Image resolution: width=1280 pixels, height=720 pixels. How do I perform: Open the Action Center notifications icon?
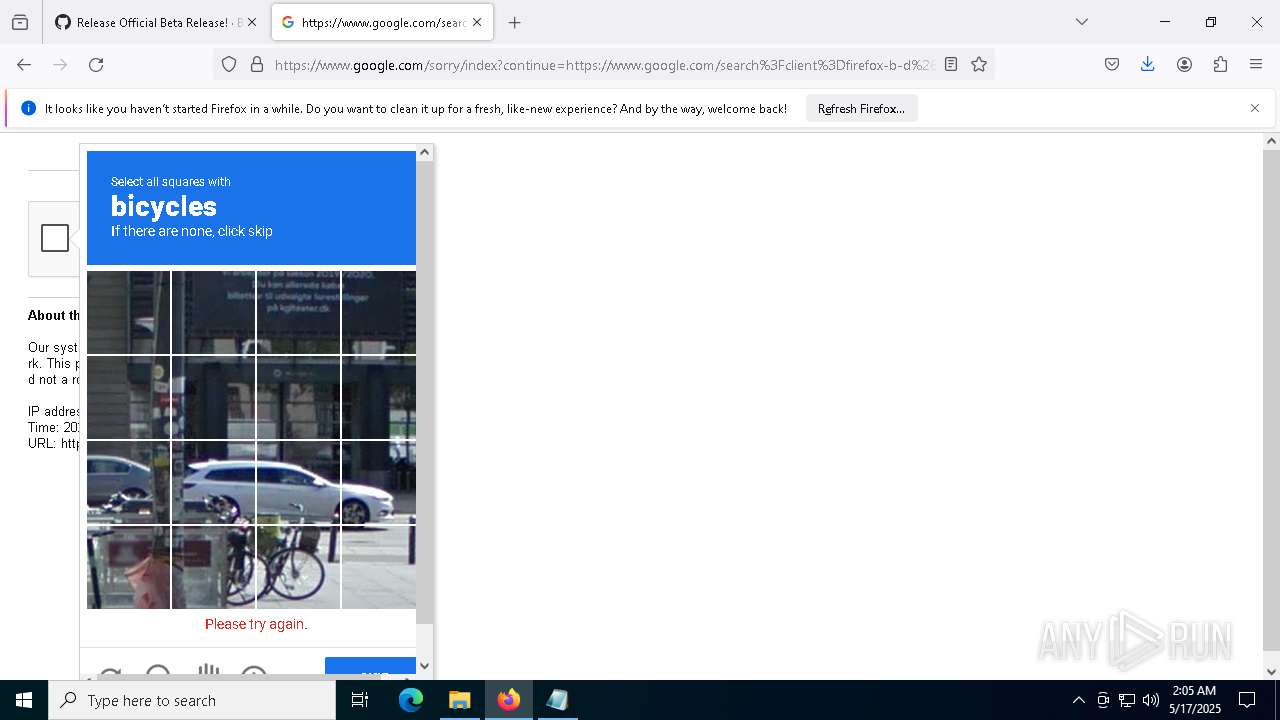click(x=1247, y=700)
